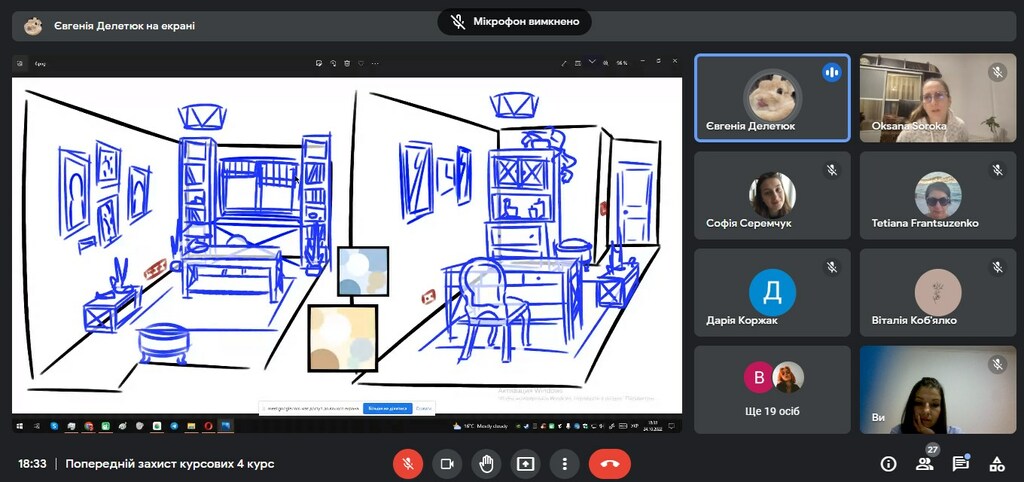Open the 'Ще 19 осіб' tile
Screen dimensions: 1024x482
(773, 390)
